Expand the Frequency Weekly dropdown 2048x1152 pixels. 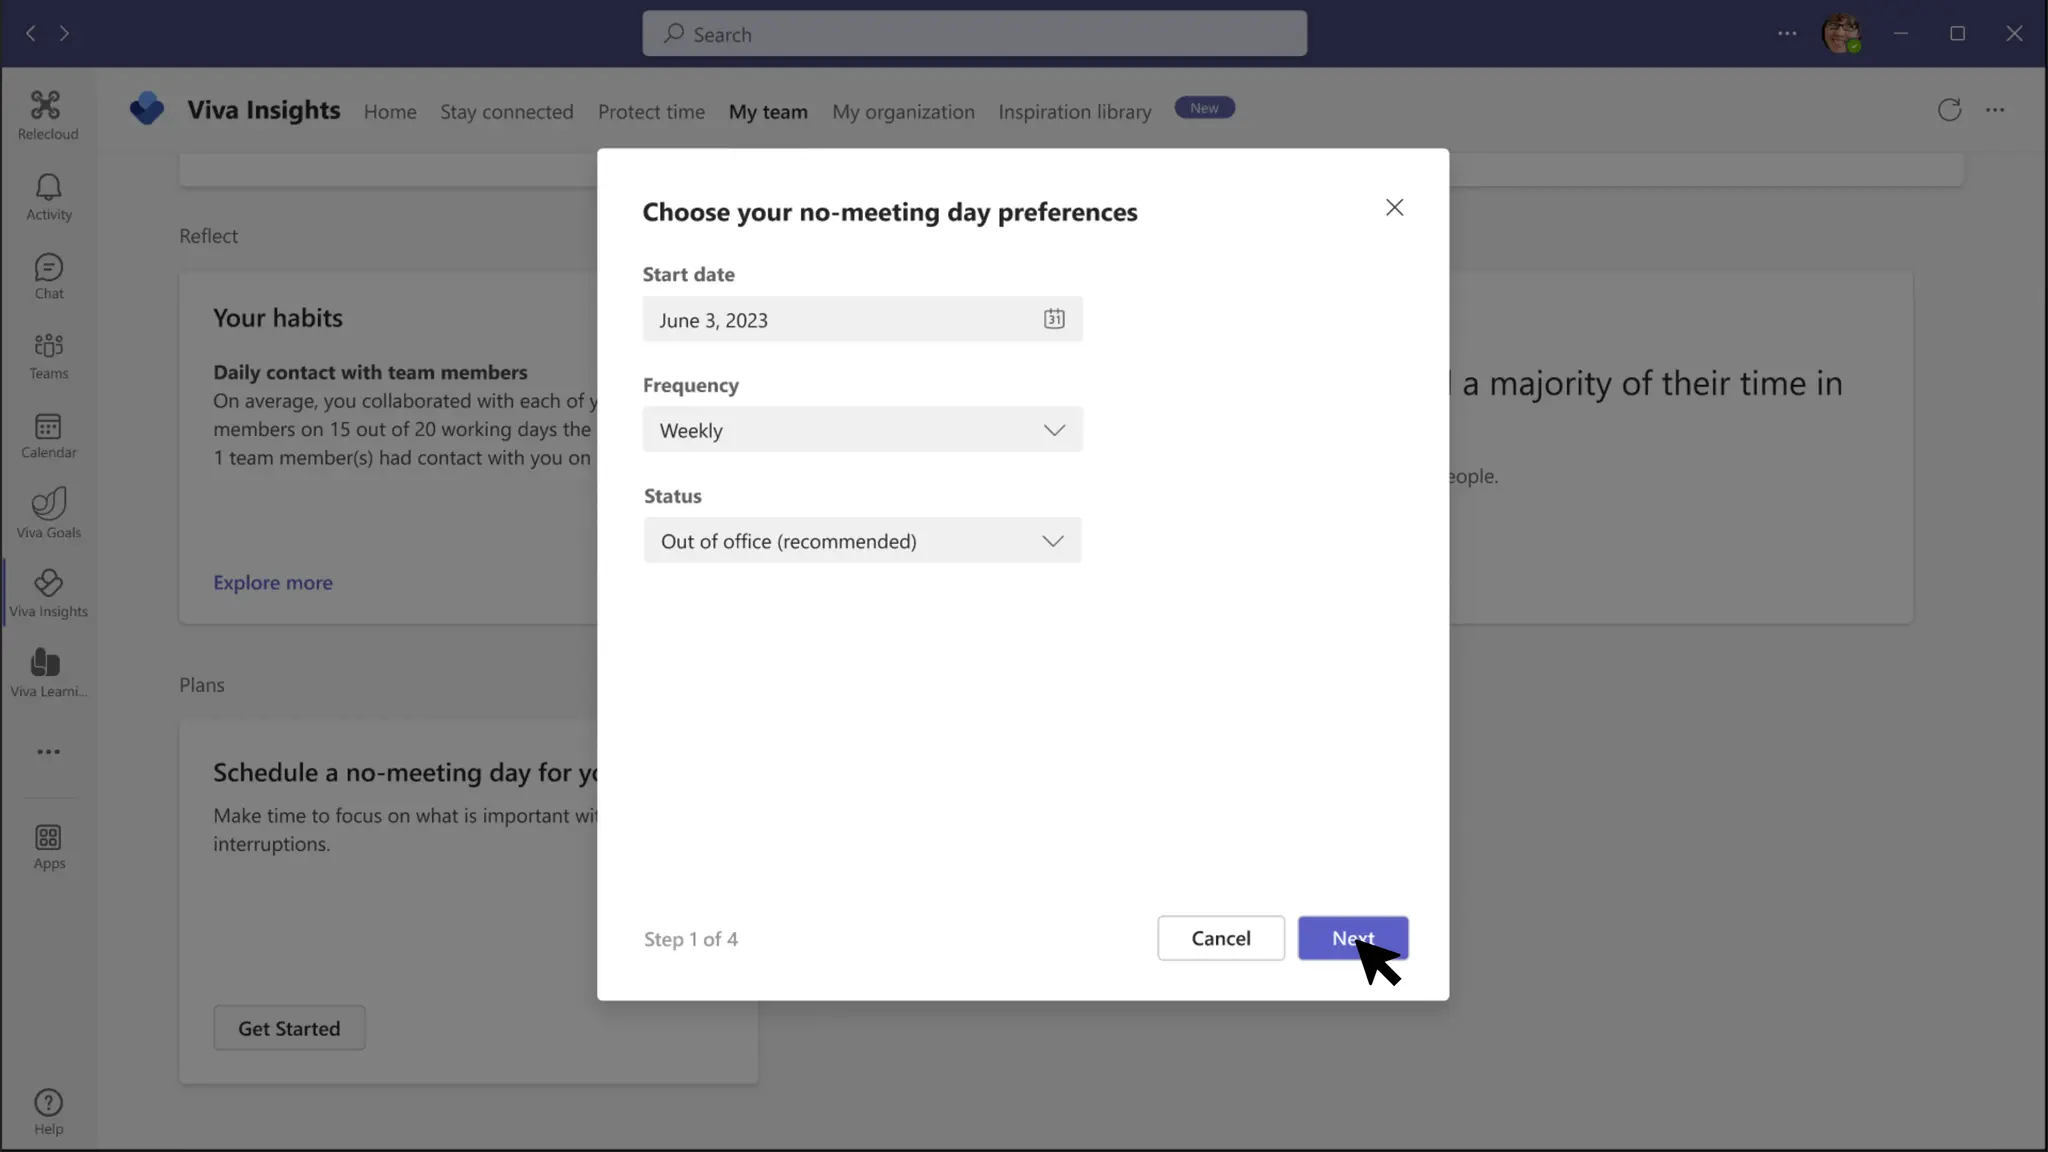(862, 430)
